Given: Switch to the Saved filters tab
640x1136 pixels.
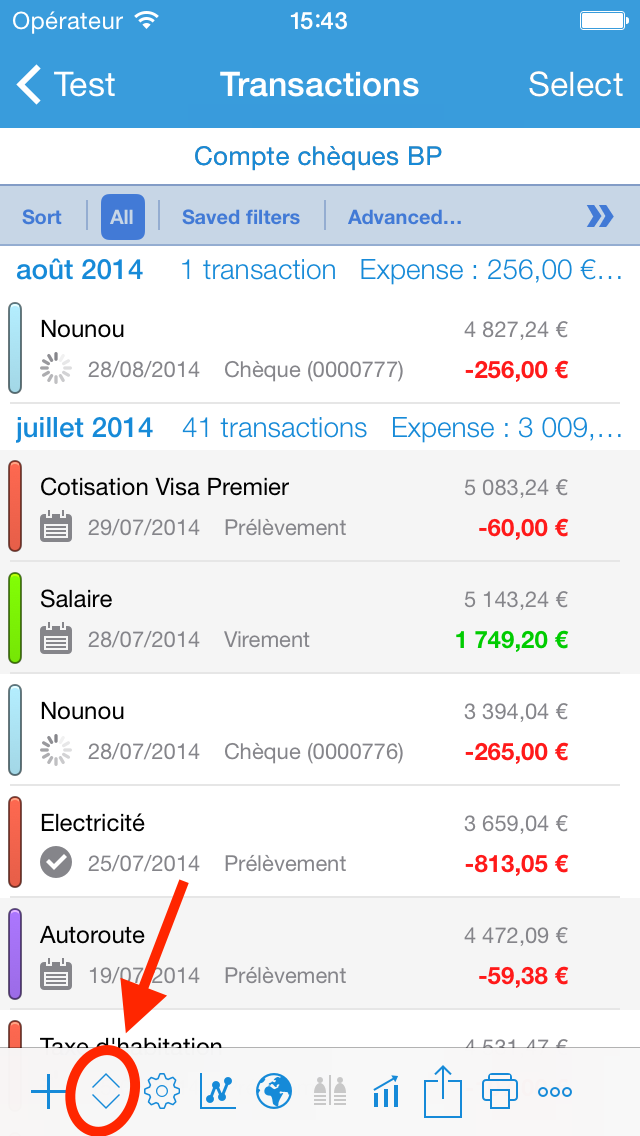Looking at the screenshot, I should [x=240, y=217].
